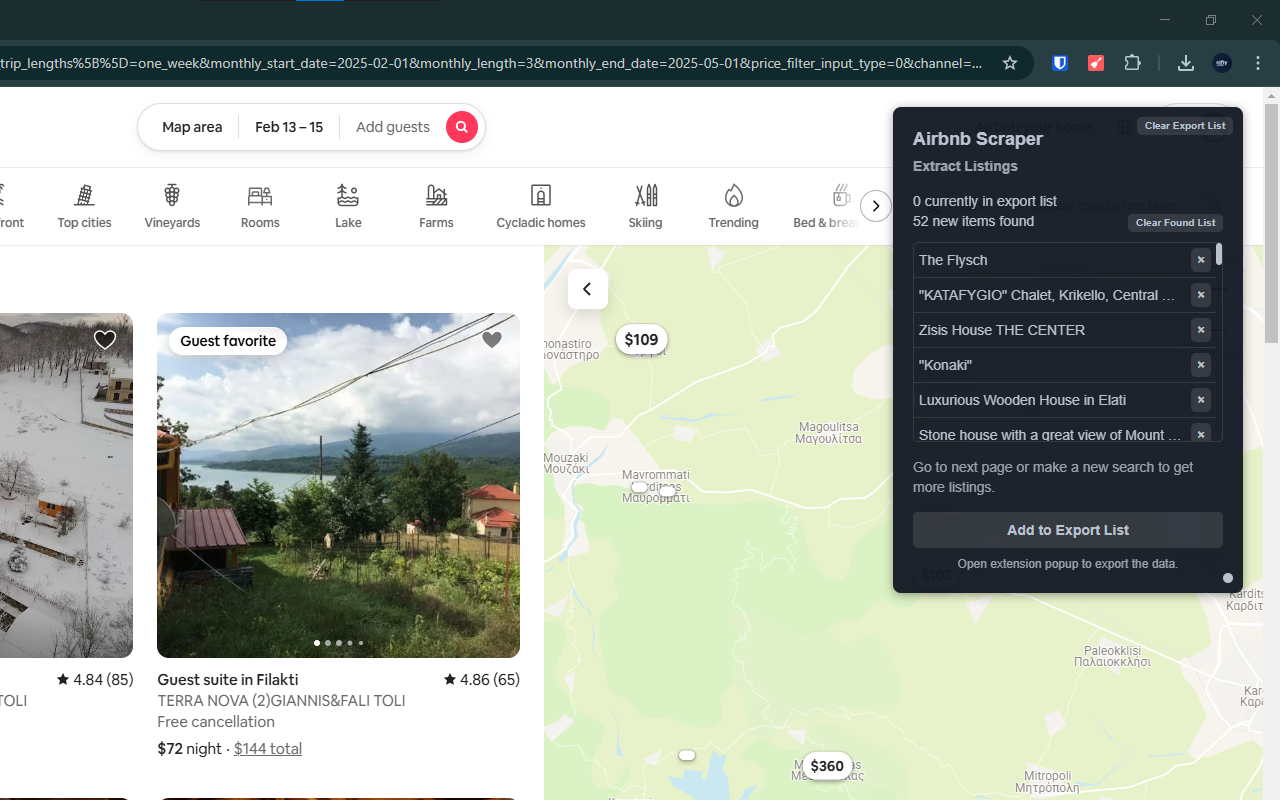Click the red Airbnb search button
Screen dimensions: 1280x800
[461, 127]
